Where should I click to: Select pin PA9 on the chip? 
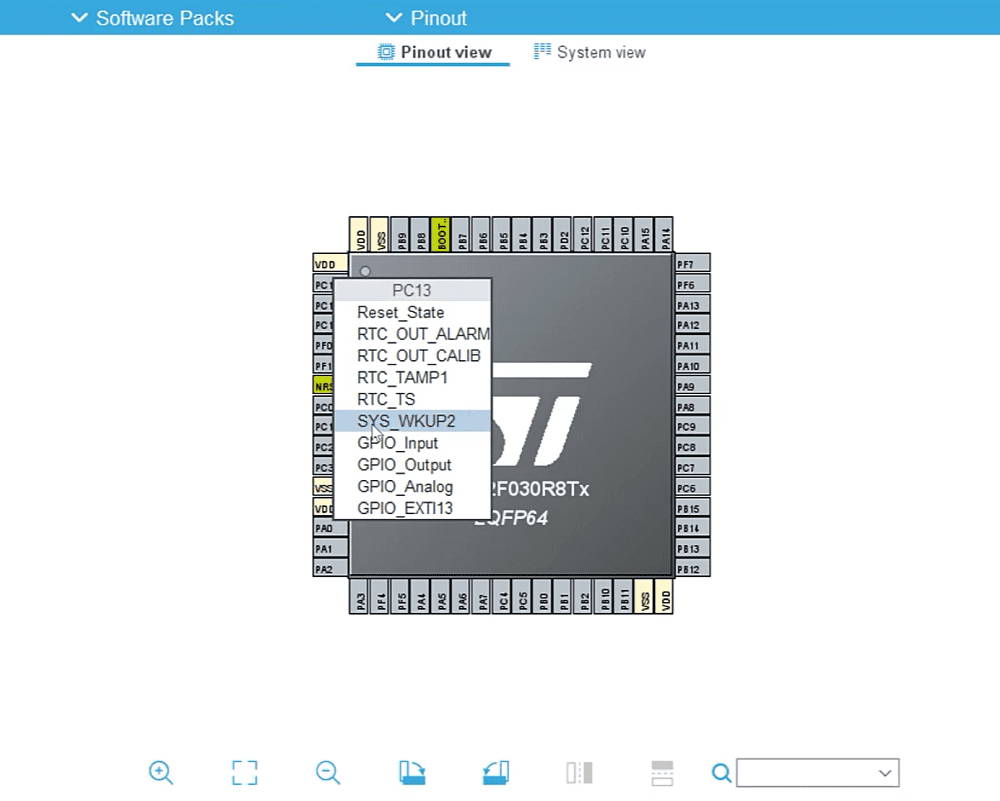click(x=693, y=386)
